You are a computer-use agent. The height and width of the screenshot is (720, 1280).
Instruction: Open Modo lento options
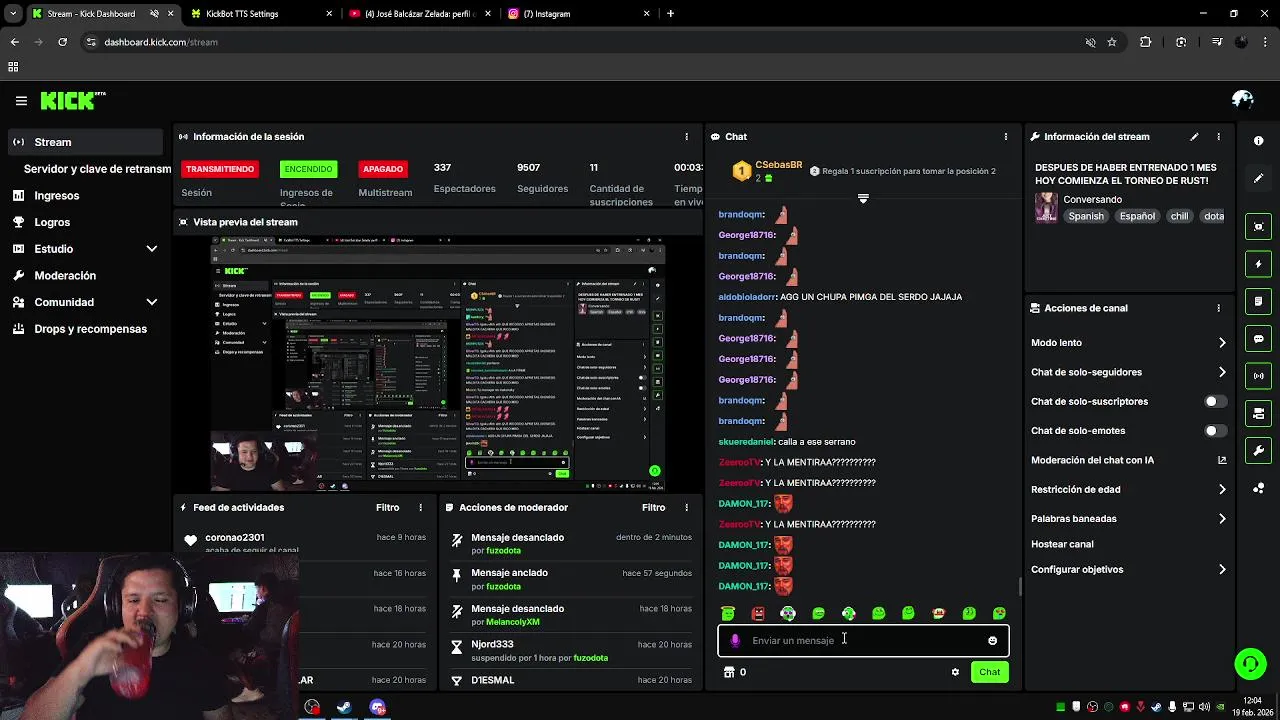pos(1128,343)
